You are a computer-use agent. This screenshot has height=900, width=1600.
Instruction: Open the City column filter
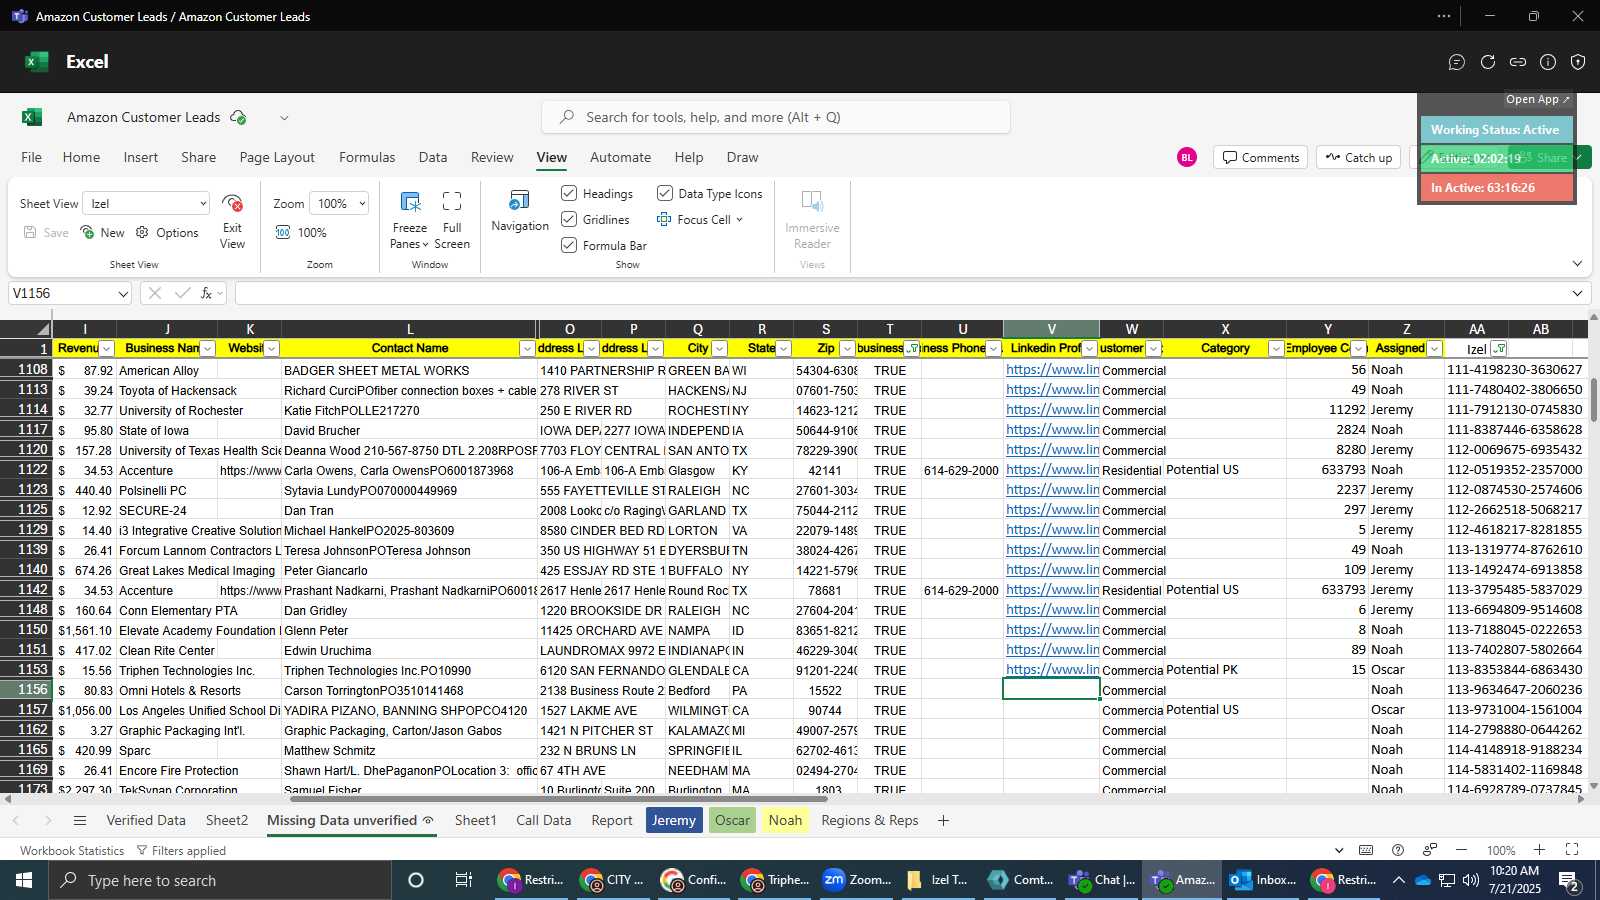click(719, 349)
